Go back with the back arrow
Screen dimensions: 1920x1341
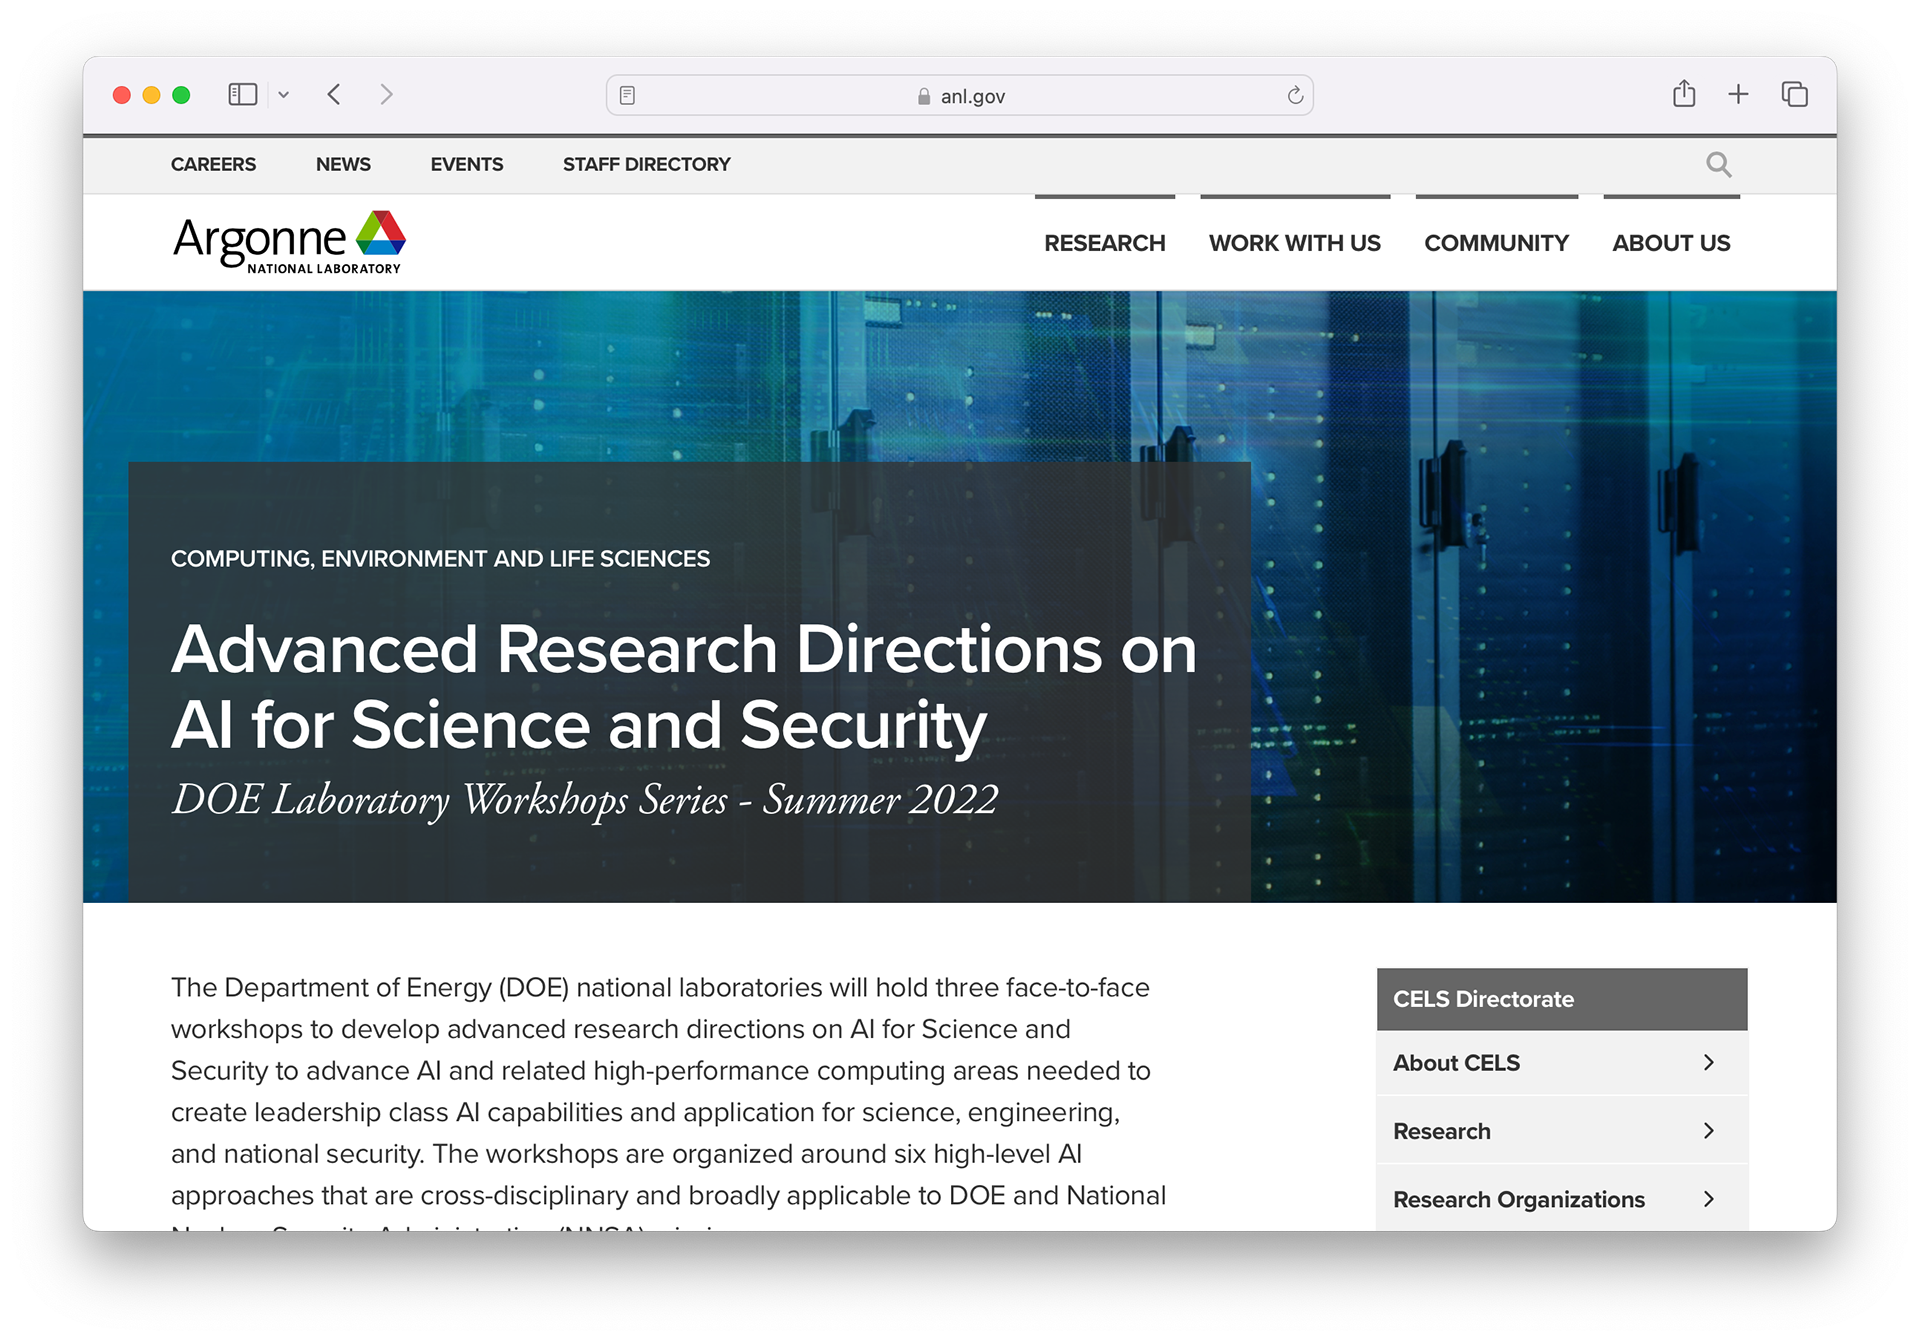[x=335, y=95]
